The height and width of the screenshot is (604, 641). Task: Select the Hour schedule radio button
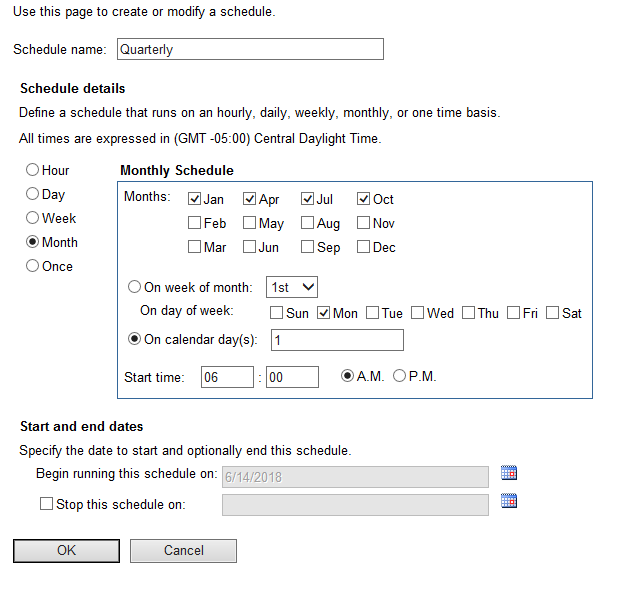tap(33, 171)
